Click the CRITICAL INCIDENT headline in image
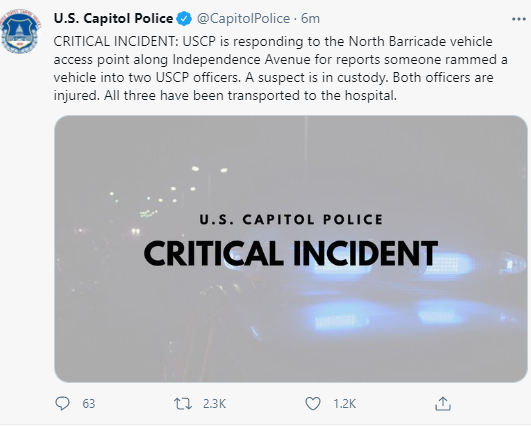This screenshot has height=429, width=531. coord(291,253)
